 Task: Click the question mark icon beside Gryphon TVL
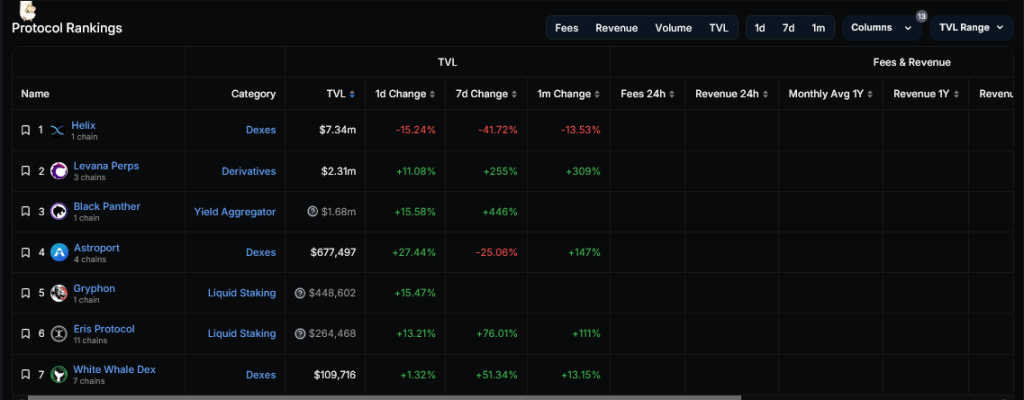coord(300,293)
